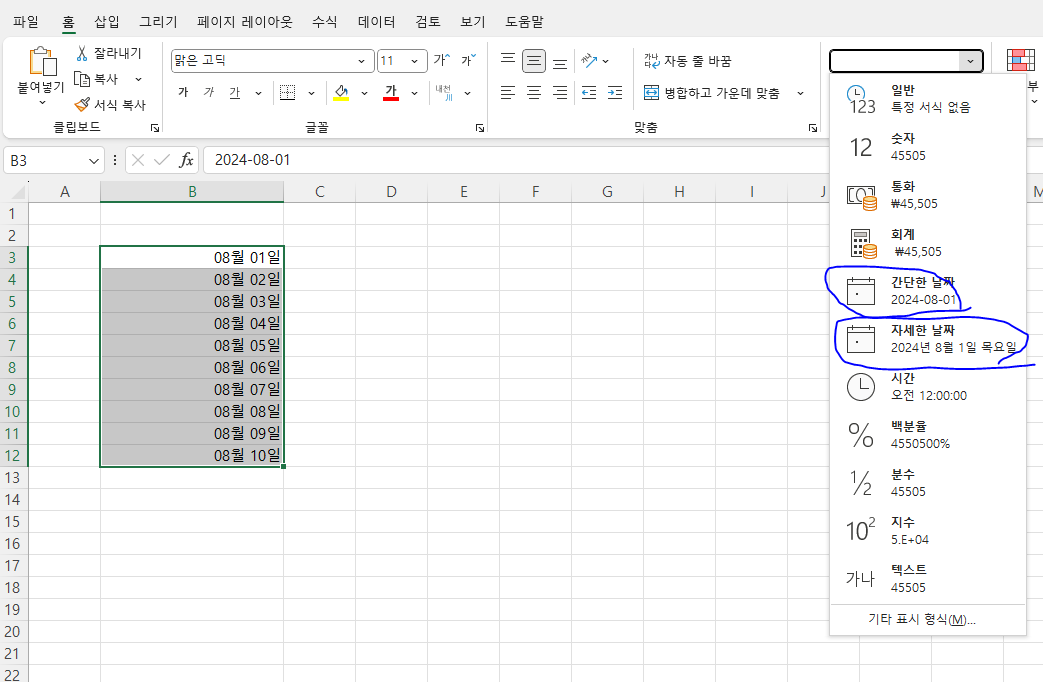This screenshot has height=682, width=1043.
Task: Click the yellow fill color bar
Action: [341, 99]
